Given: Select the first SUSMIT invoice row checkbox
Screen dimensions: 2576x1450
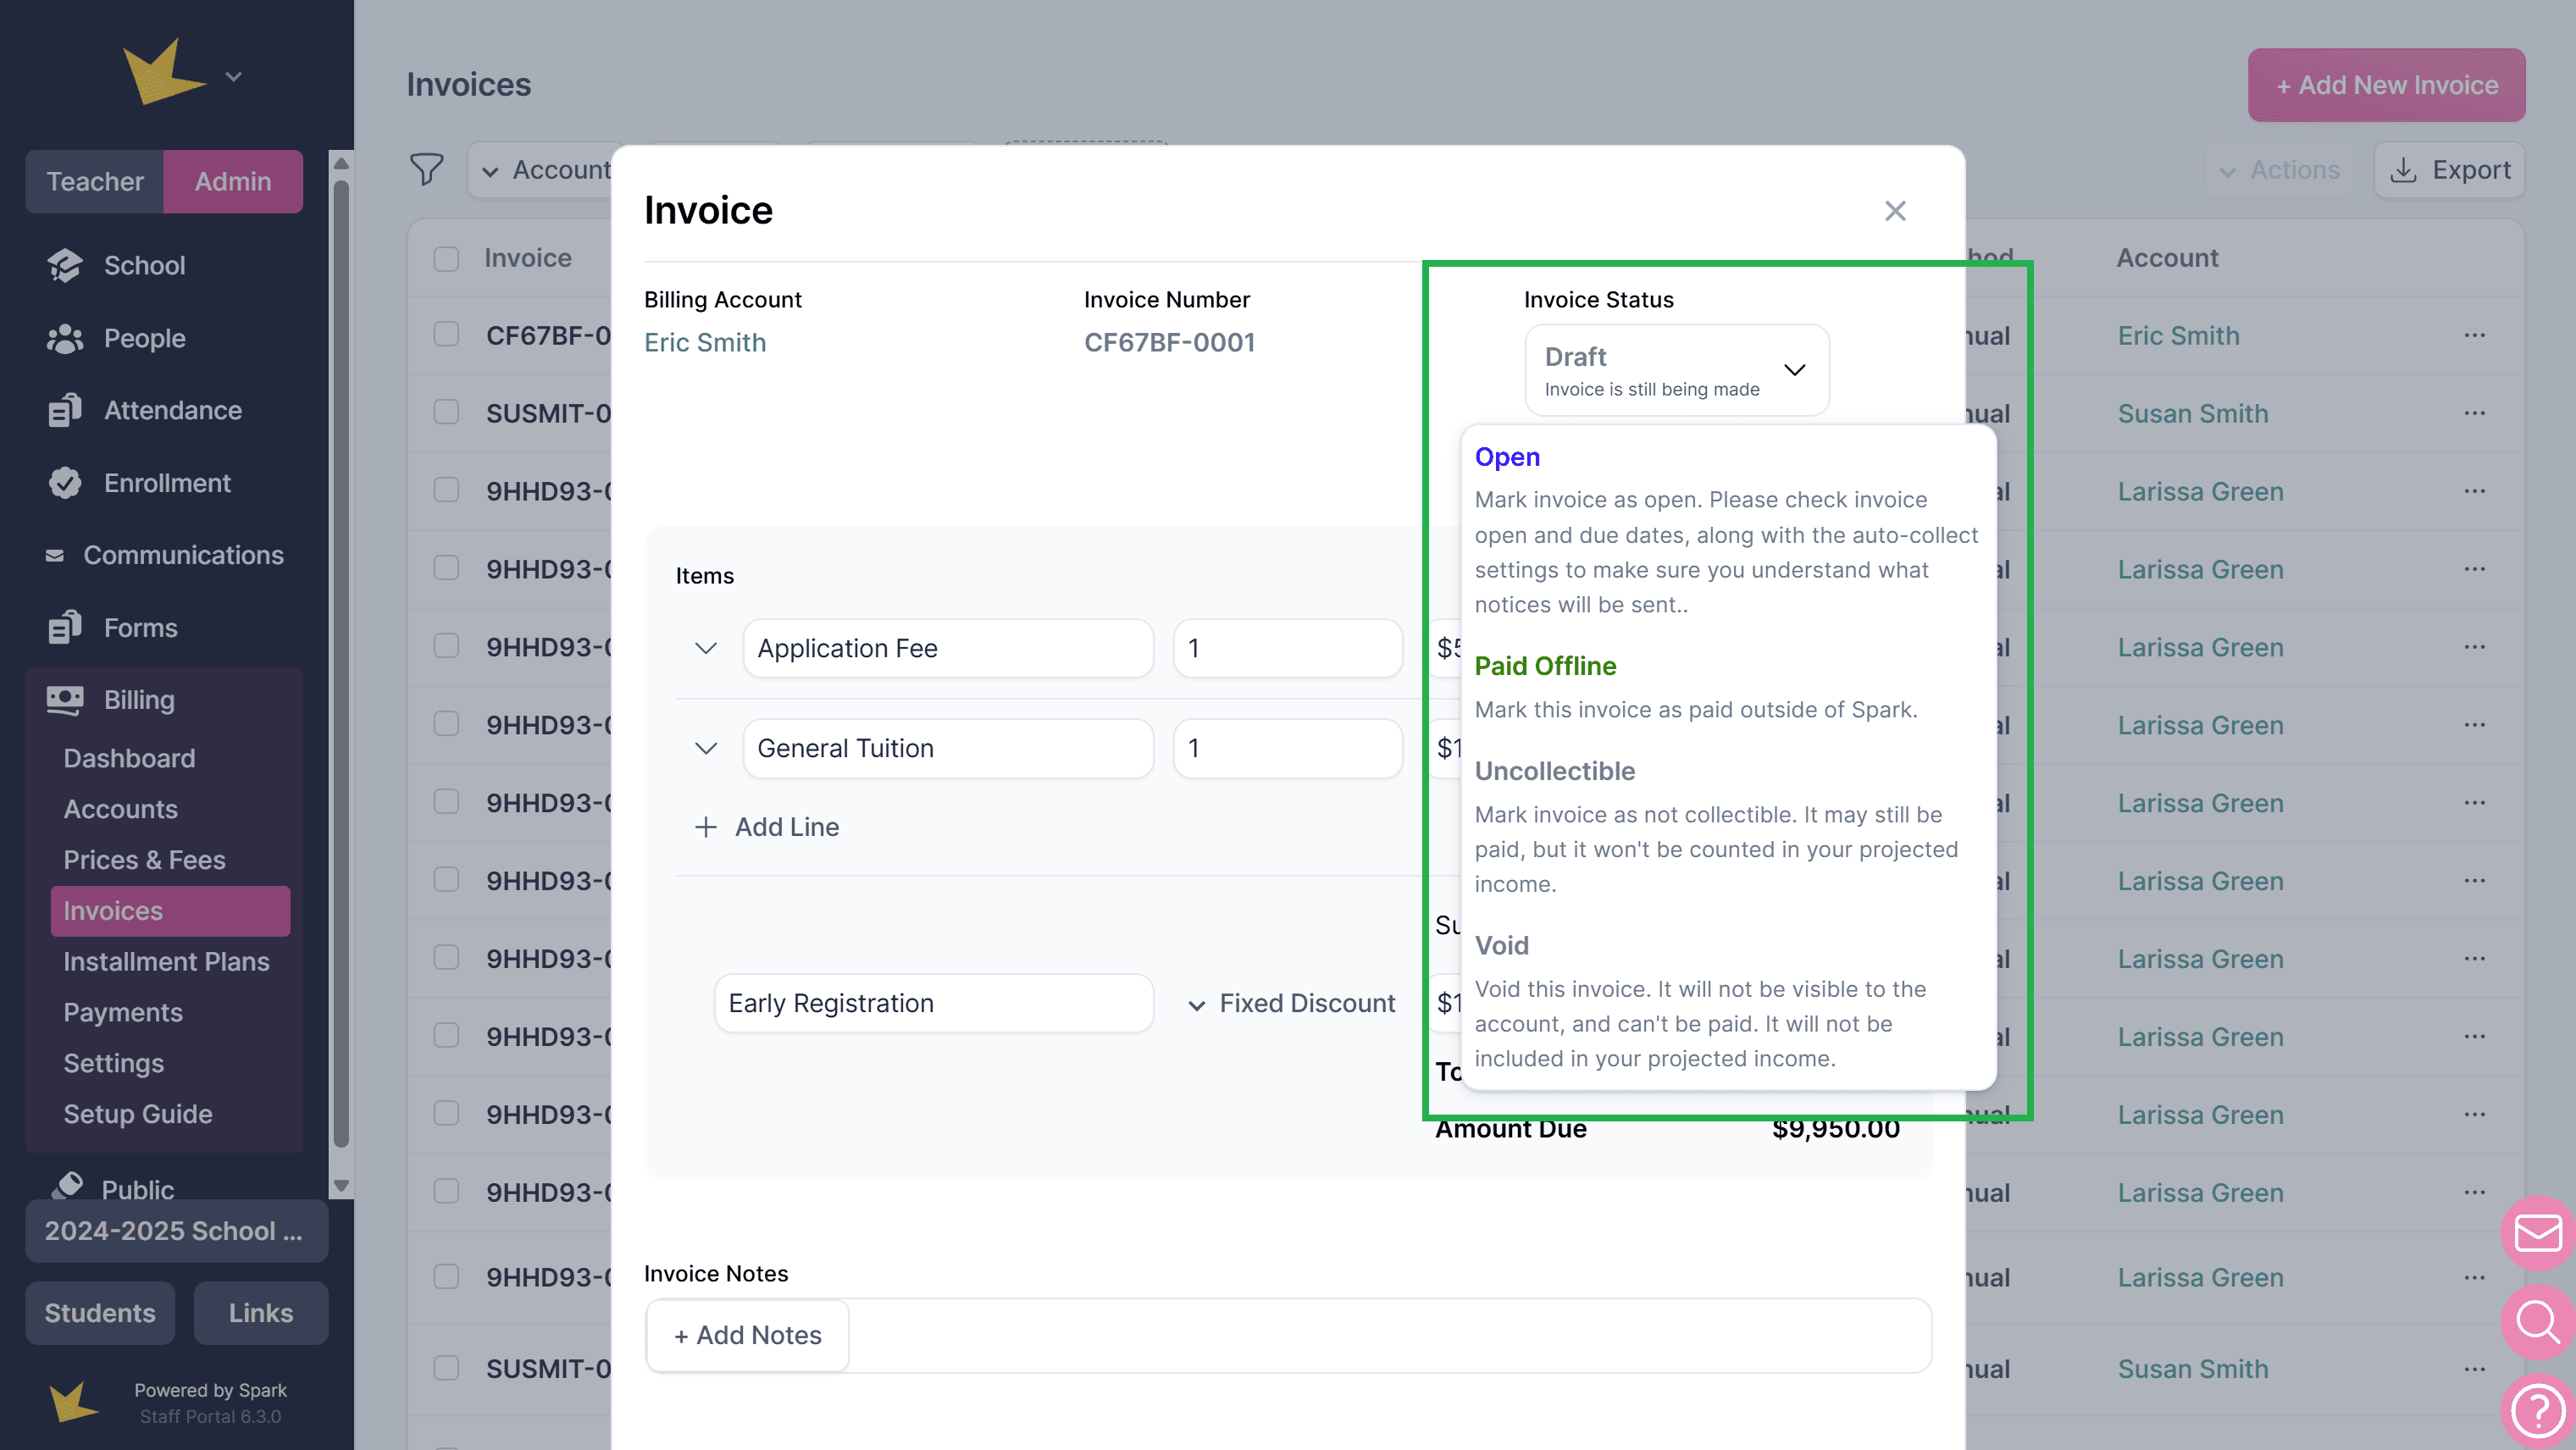Looking at the screenshot, I should tap(446, 413).
